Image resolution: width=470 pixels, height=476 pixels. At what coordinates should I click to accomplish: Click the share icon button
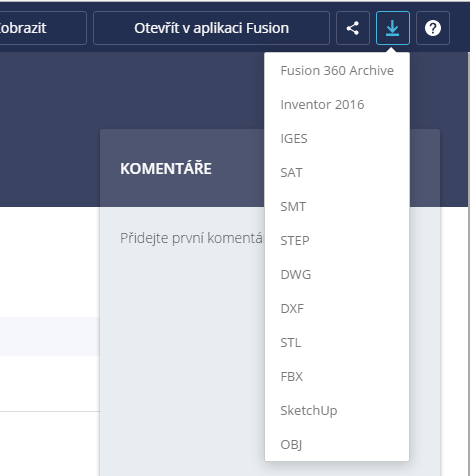(x=353, y=28)
